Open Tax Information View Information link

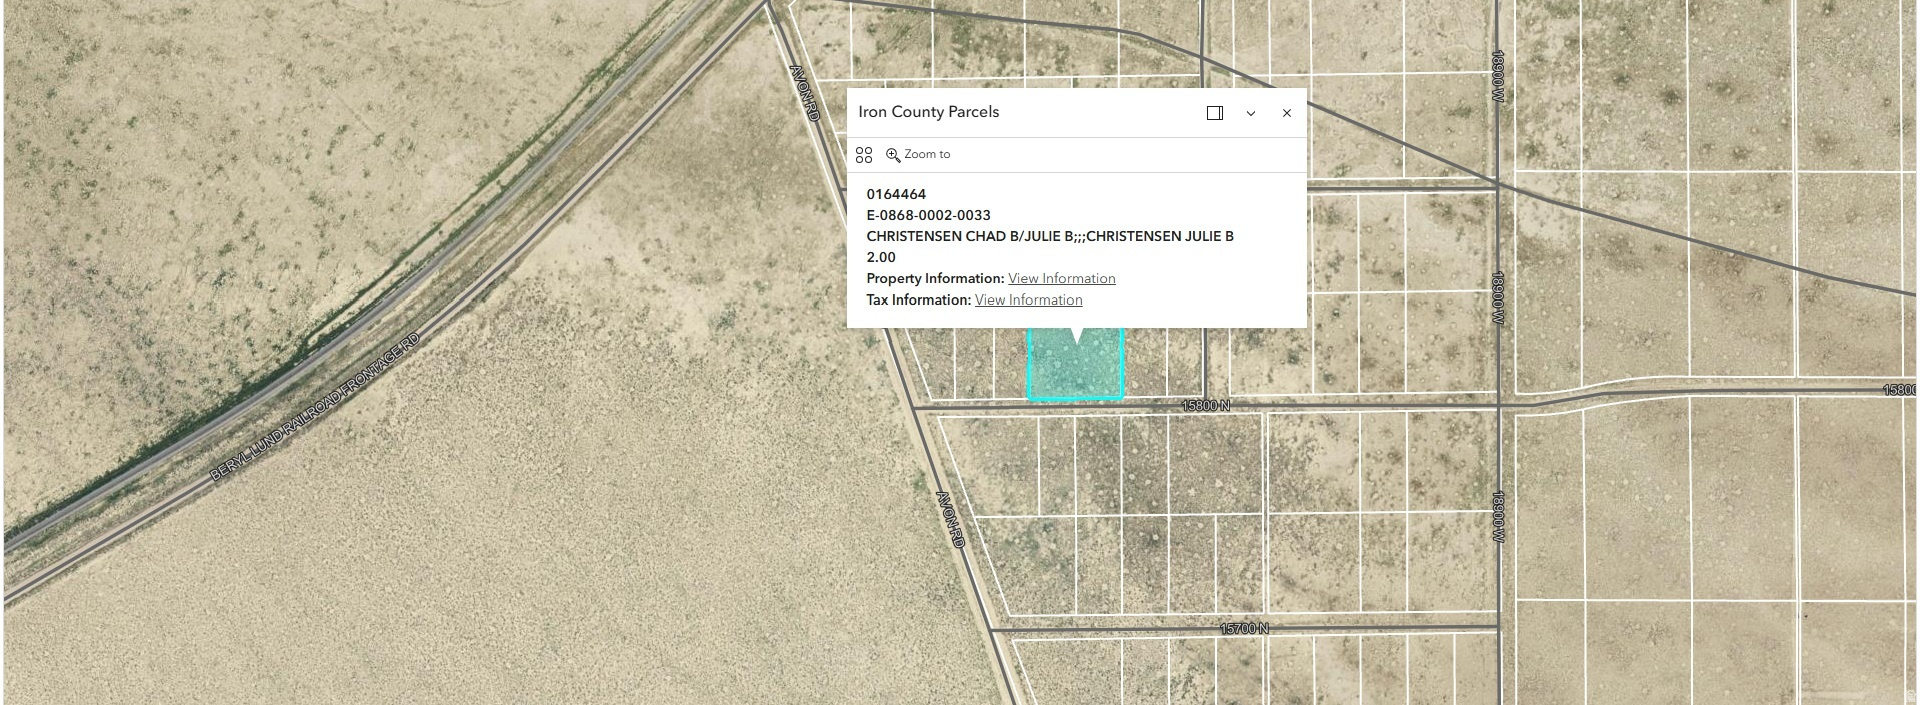(x=1028, y=300)
